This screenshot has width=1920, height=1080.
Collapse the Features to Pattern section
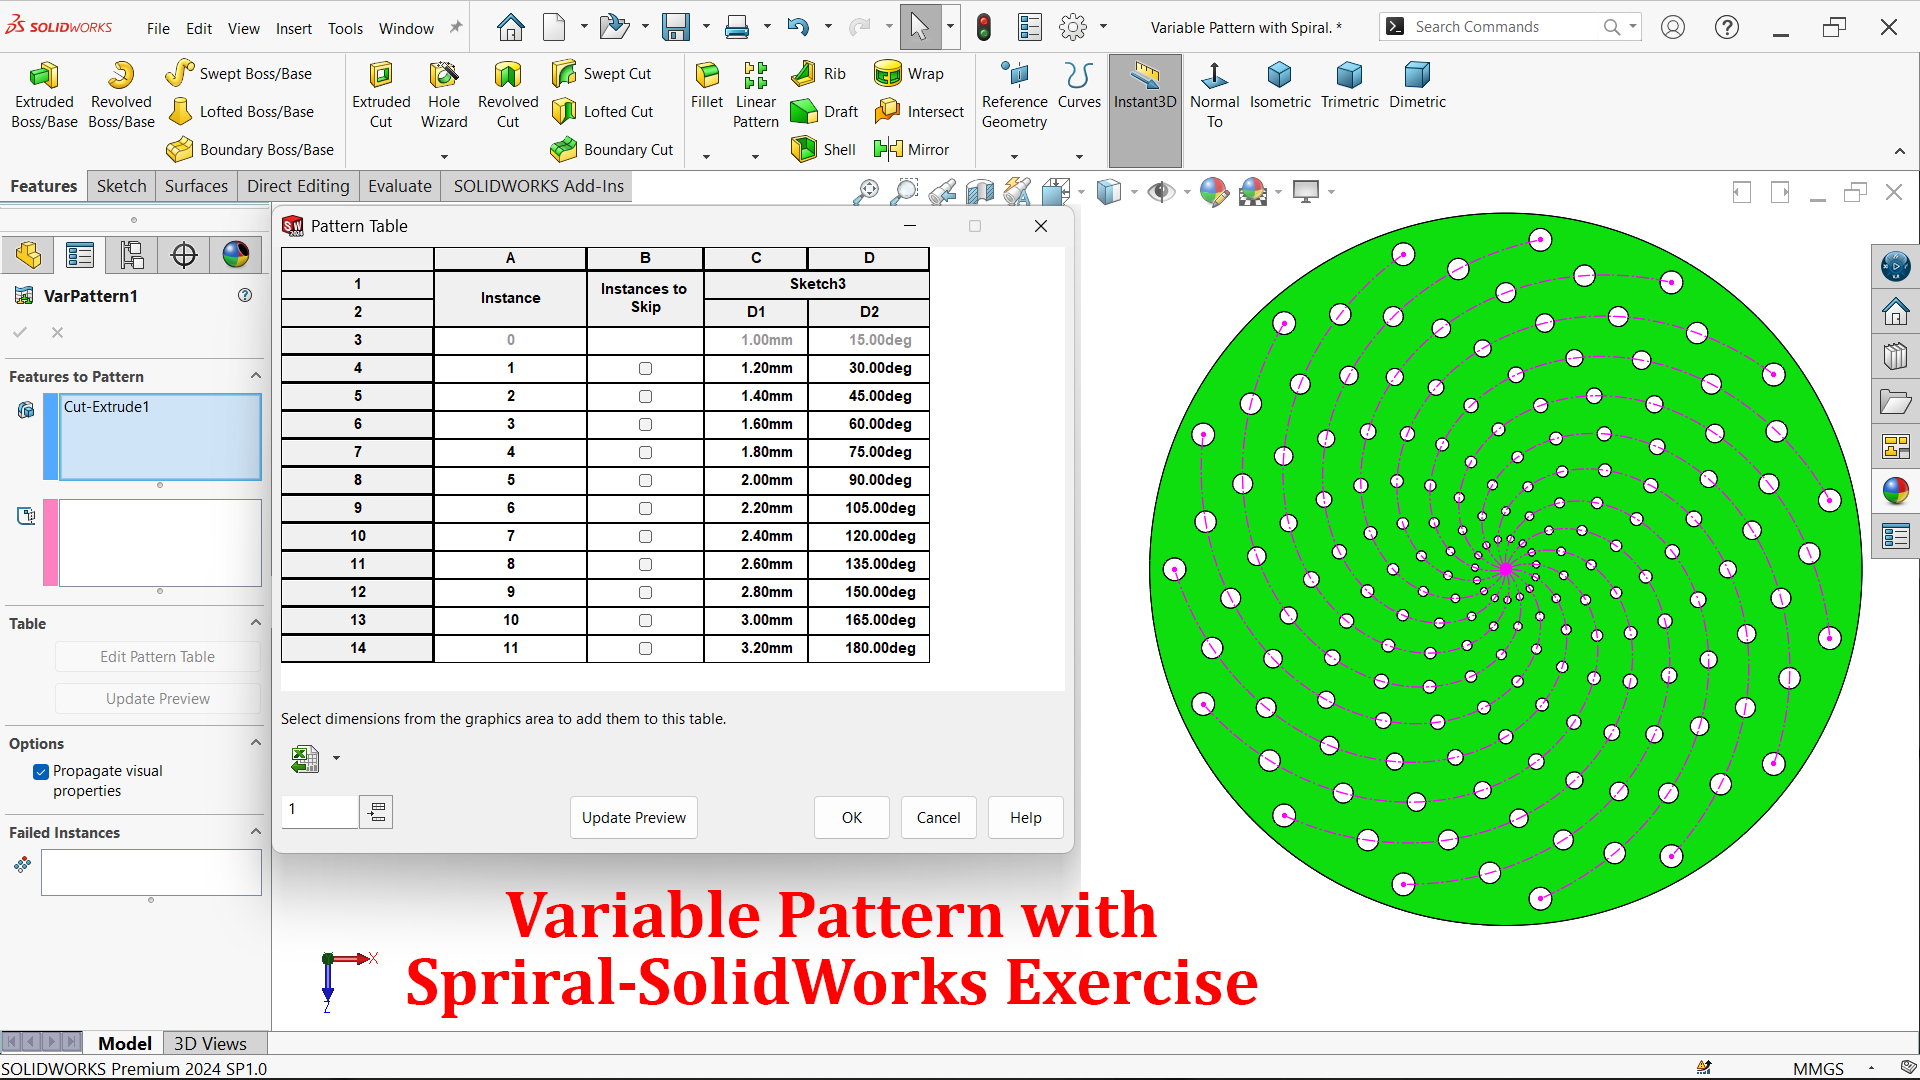pyautogui.click(x=256, y=376)
